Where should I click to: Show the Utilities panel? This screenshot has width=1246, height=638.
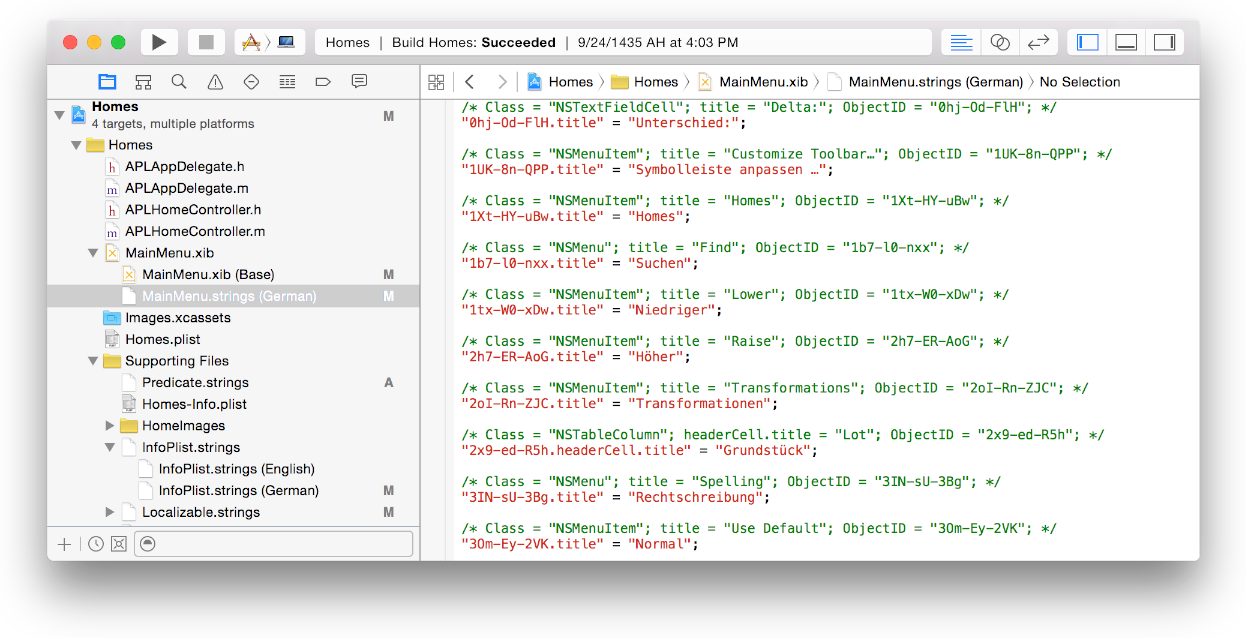[1165, 41]
